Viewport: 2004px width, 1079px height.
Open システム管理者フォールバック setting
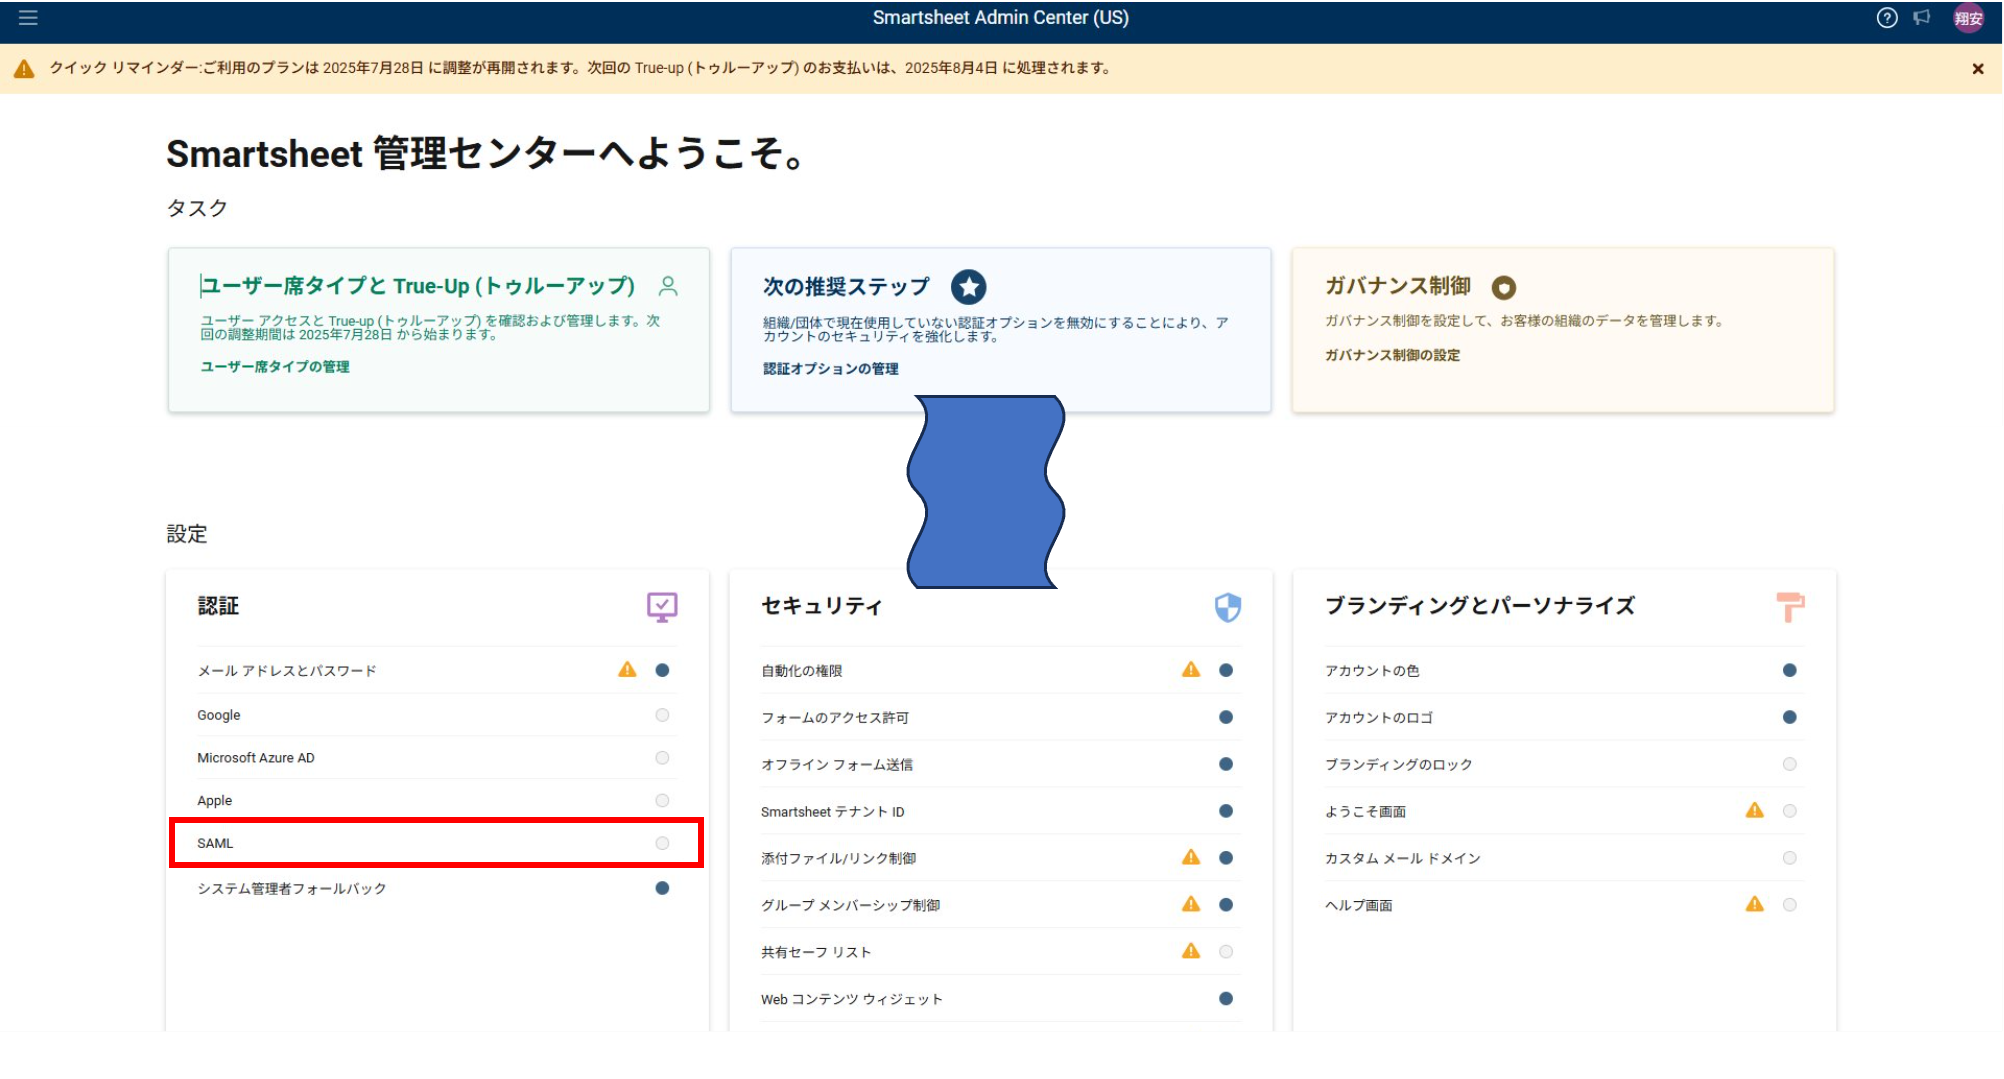(x=436, y=888)
